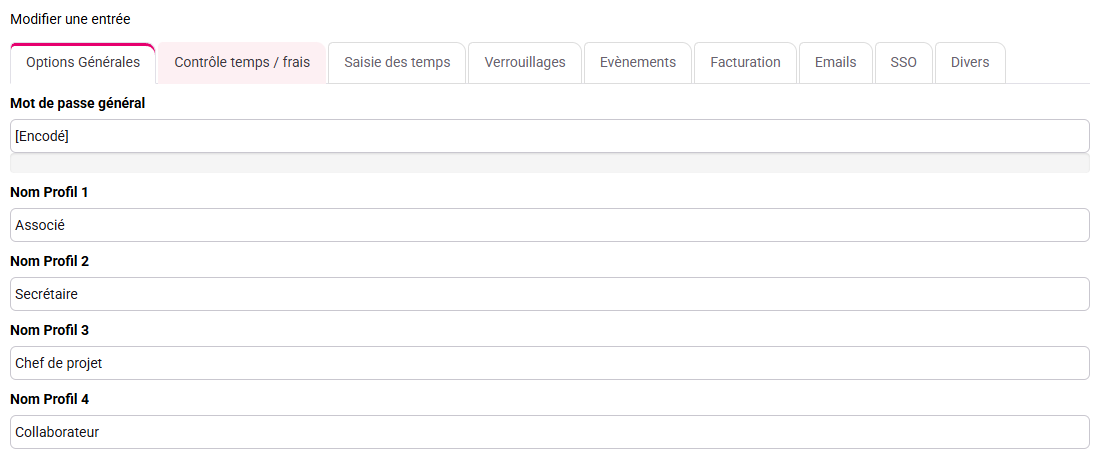Go to the Evènements tab

tap(638, 63)
